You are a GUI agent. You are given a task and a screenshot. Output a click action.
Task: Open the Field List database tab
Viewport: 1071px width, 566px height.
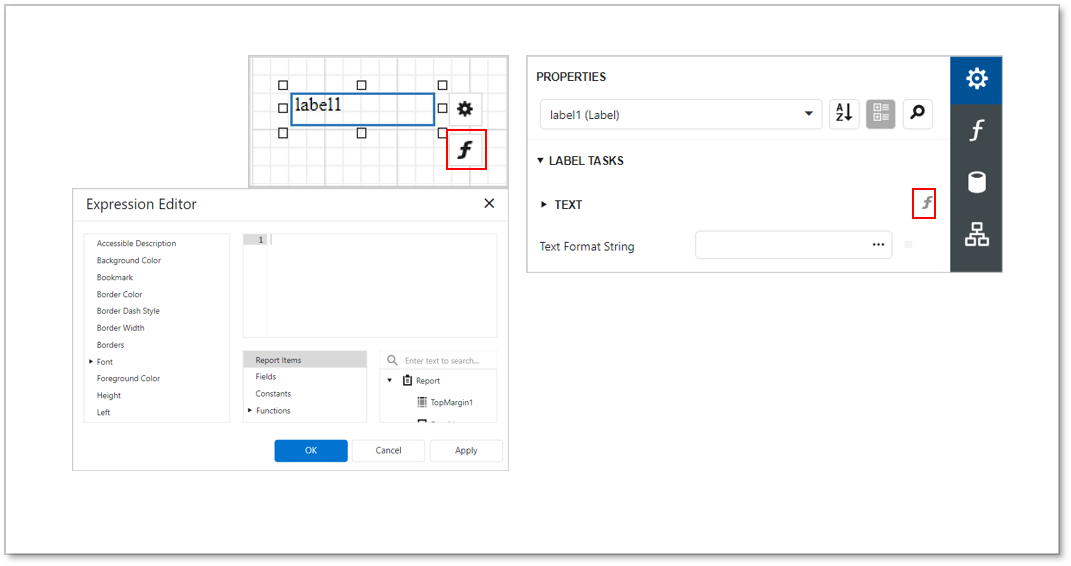click(976, 183)
